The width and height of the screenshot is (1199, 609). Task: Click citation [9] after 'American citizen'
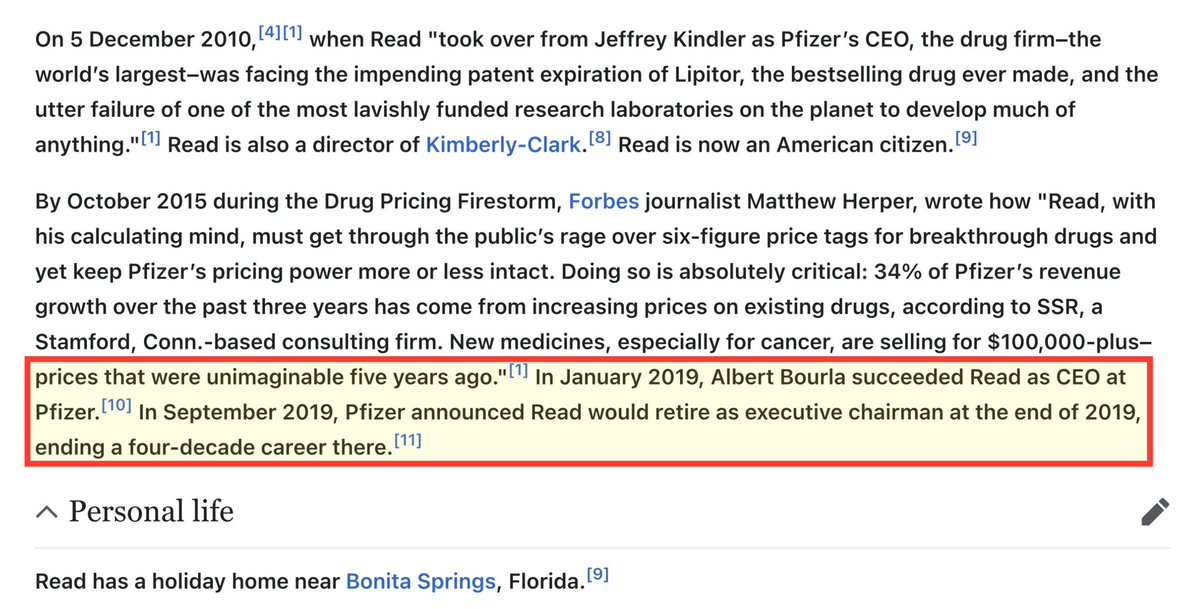point(964,138)
